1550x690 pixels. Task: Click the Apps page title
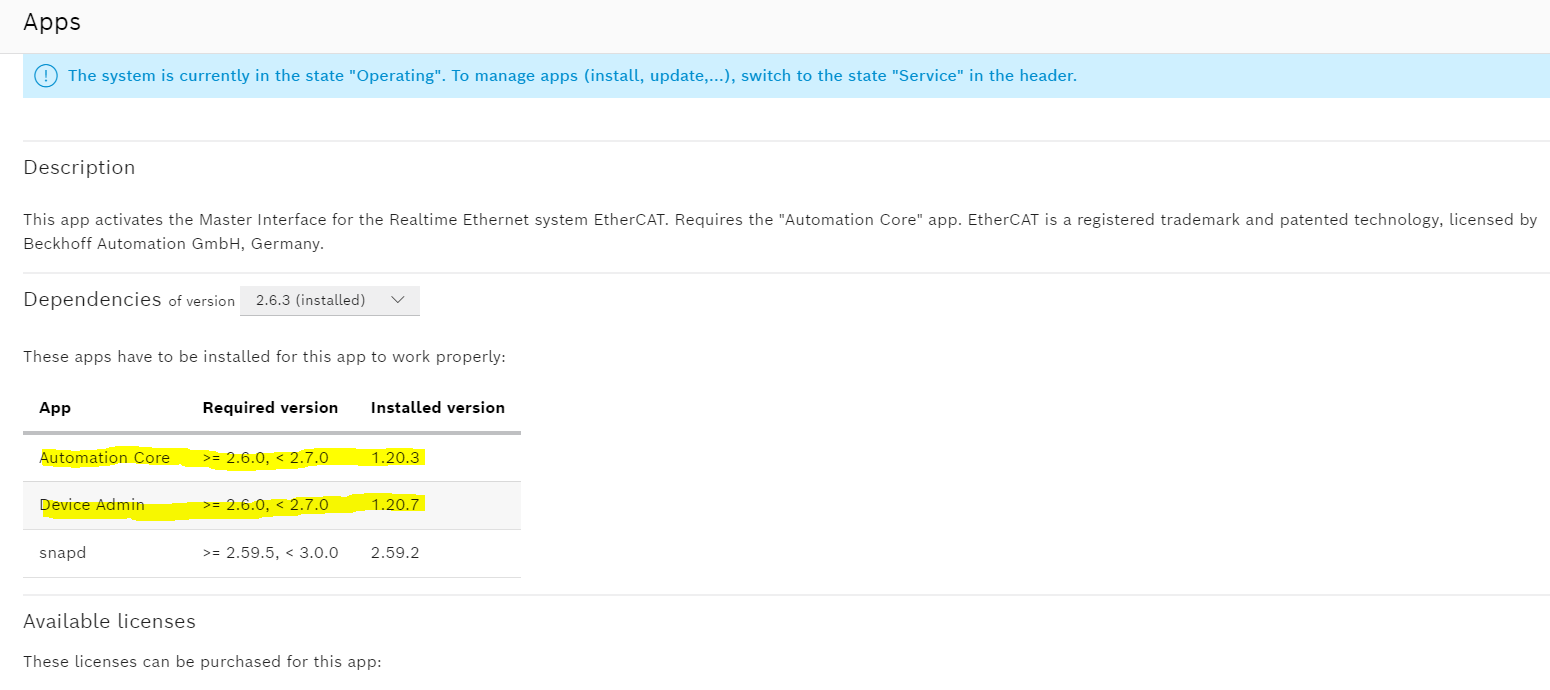[x=52, y=22]
